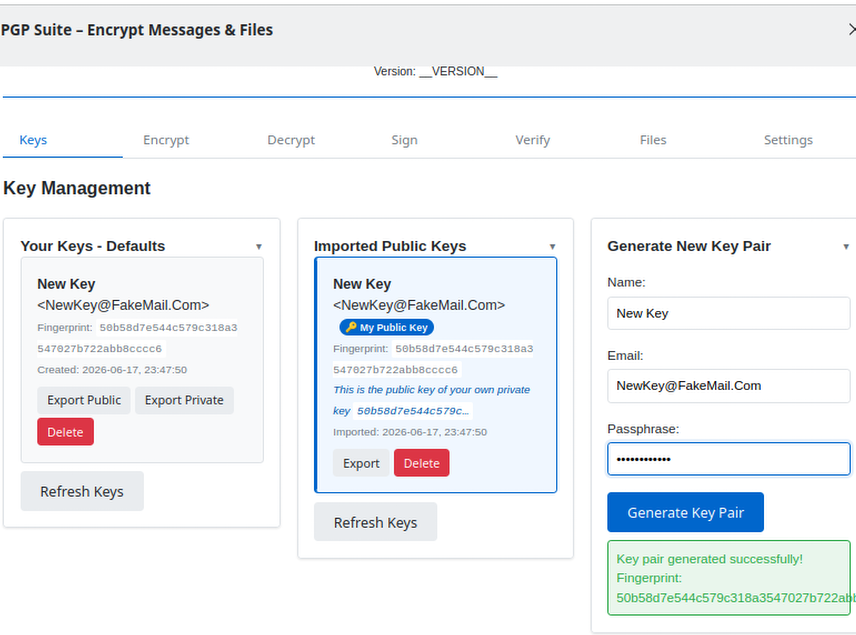Open the Settings tab

[788, 140]
